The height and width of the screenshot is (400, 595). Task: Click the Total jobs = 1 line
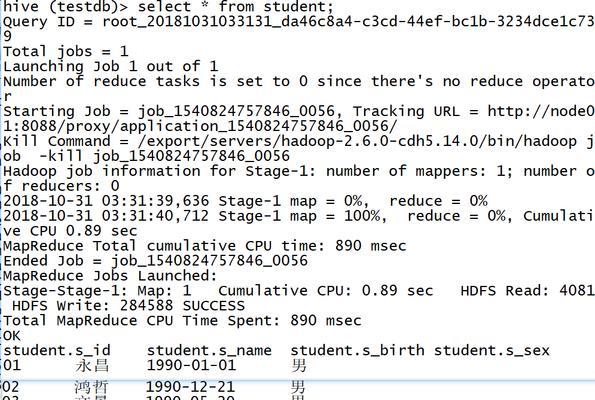pyautogui.click(x=66, y=52)
